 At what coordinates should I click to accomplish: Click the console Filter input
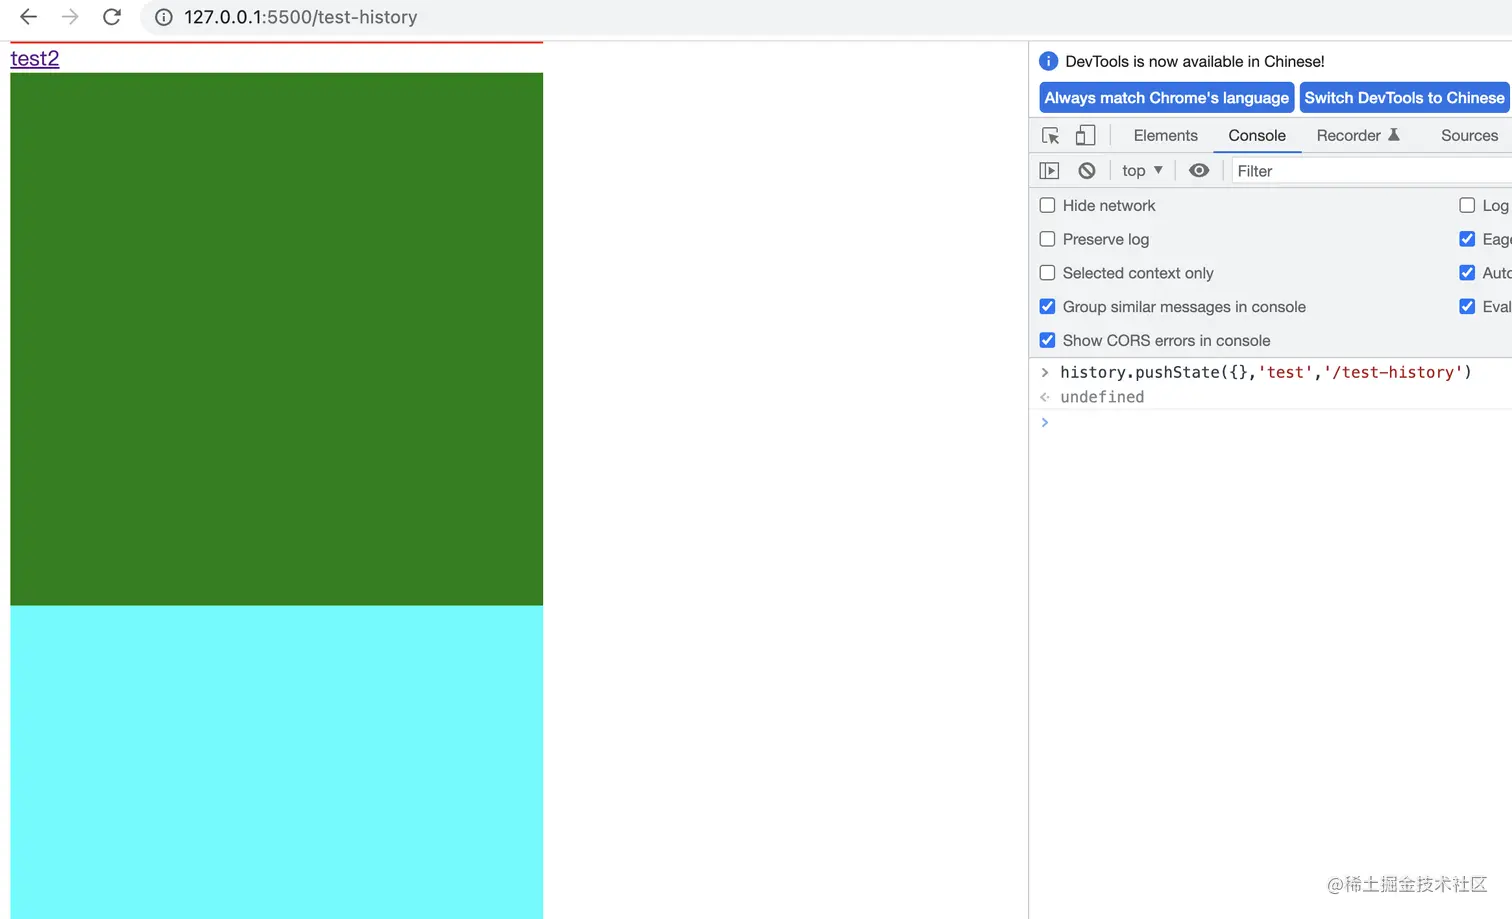tap(1370, 171)
